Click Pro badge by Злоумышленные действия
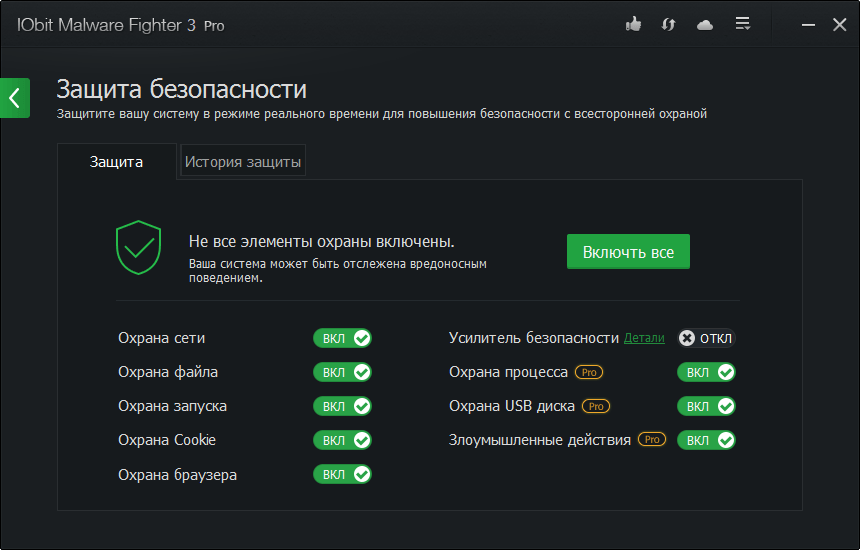The height and width of the screenshot is (550, 860). pos(652,439)
